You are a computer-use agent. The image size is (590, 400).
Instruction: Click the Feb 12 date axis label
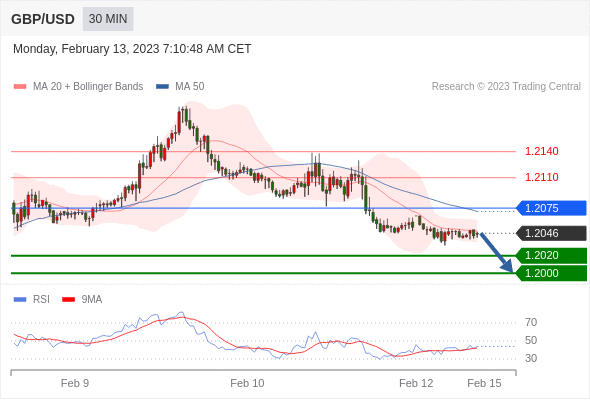(x=416, y=383)
